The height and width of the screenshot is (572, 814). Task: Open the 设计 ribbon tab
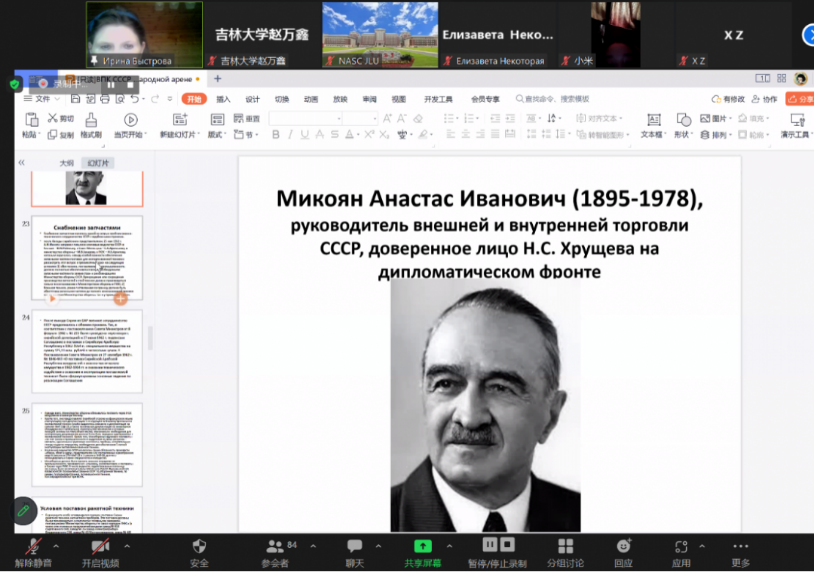pyautogui.click(x=252, y=99)
